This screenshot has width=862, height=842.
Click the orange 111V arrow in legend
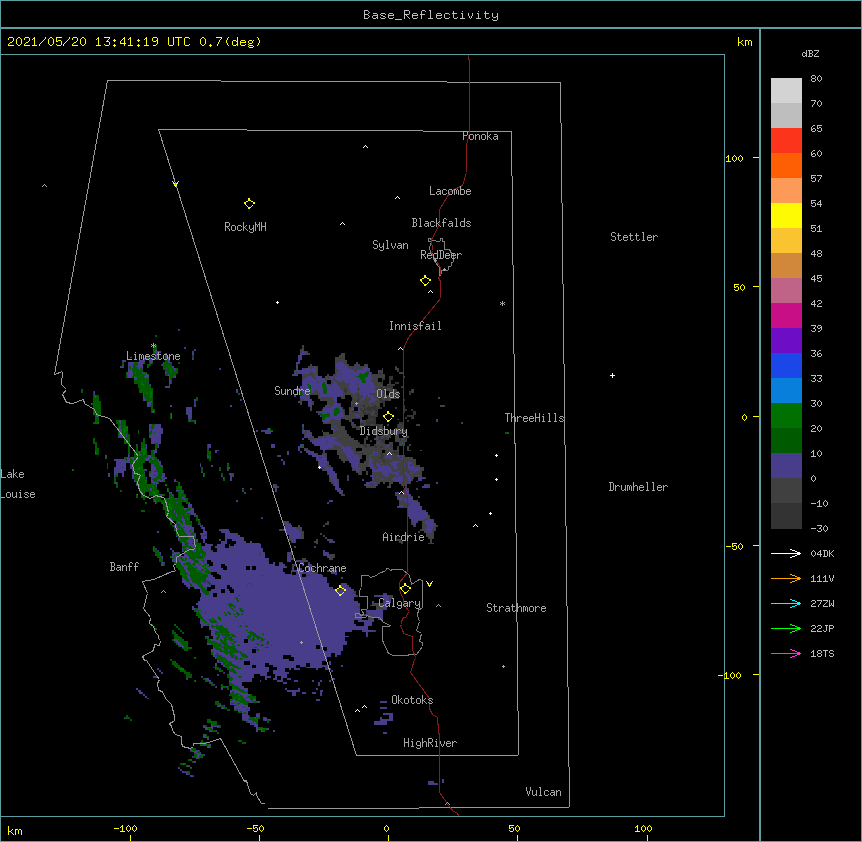[x=786, y=578]
